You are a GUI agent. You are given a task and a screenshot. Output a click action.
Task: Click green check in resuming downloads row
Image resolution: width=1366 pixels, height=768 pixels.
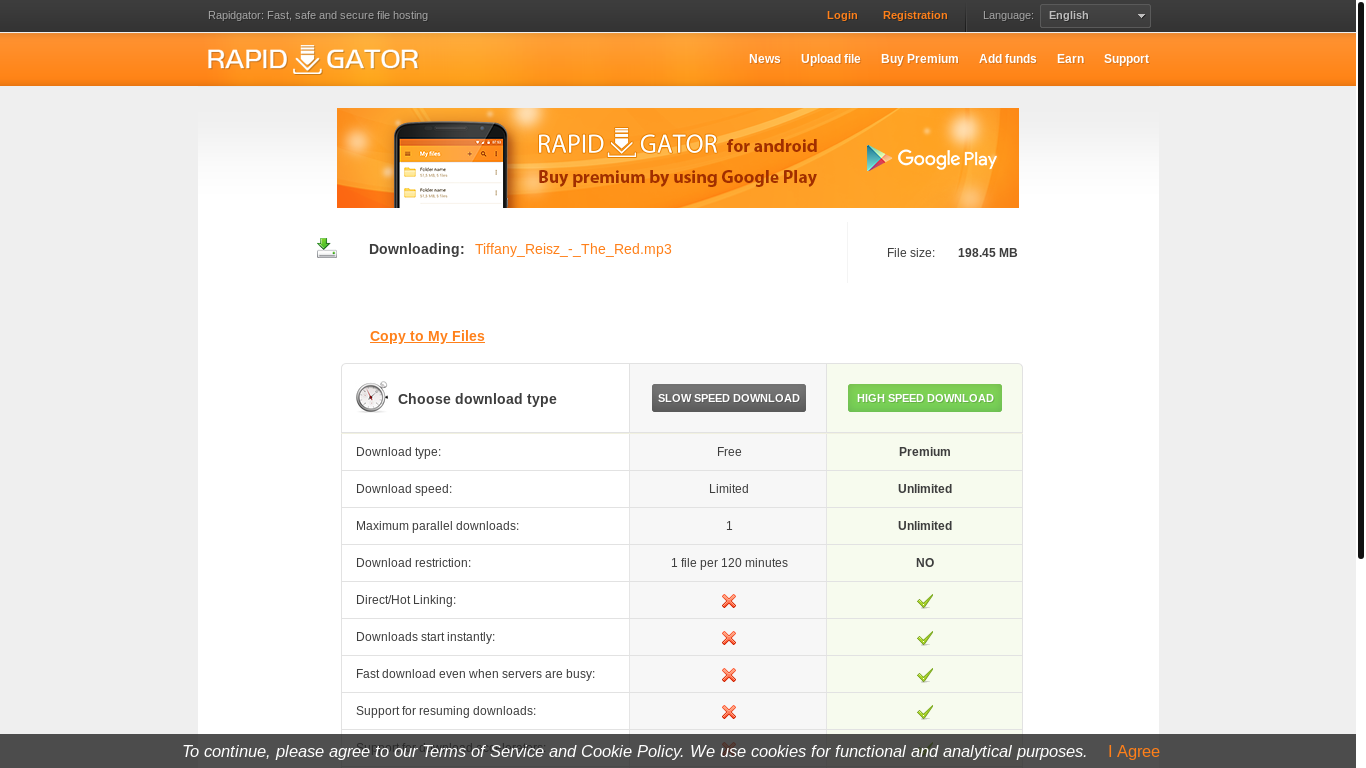(x=925, y=712)
